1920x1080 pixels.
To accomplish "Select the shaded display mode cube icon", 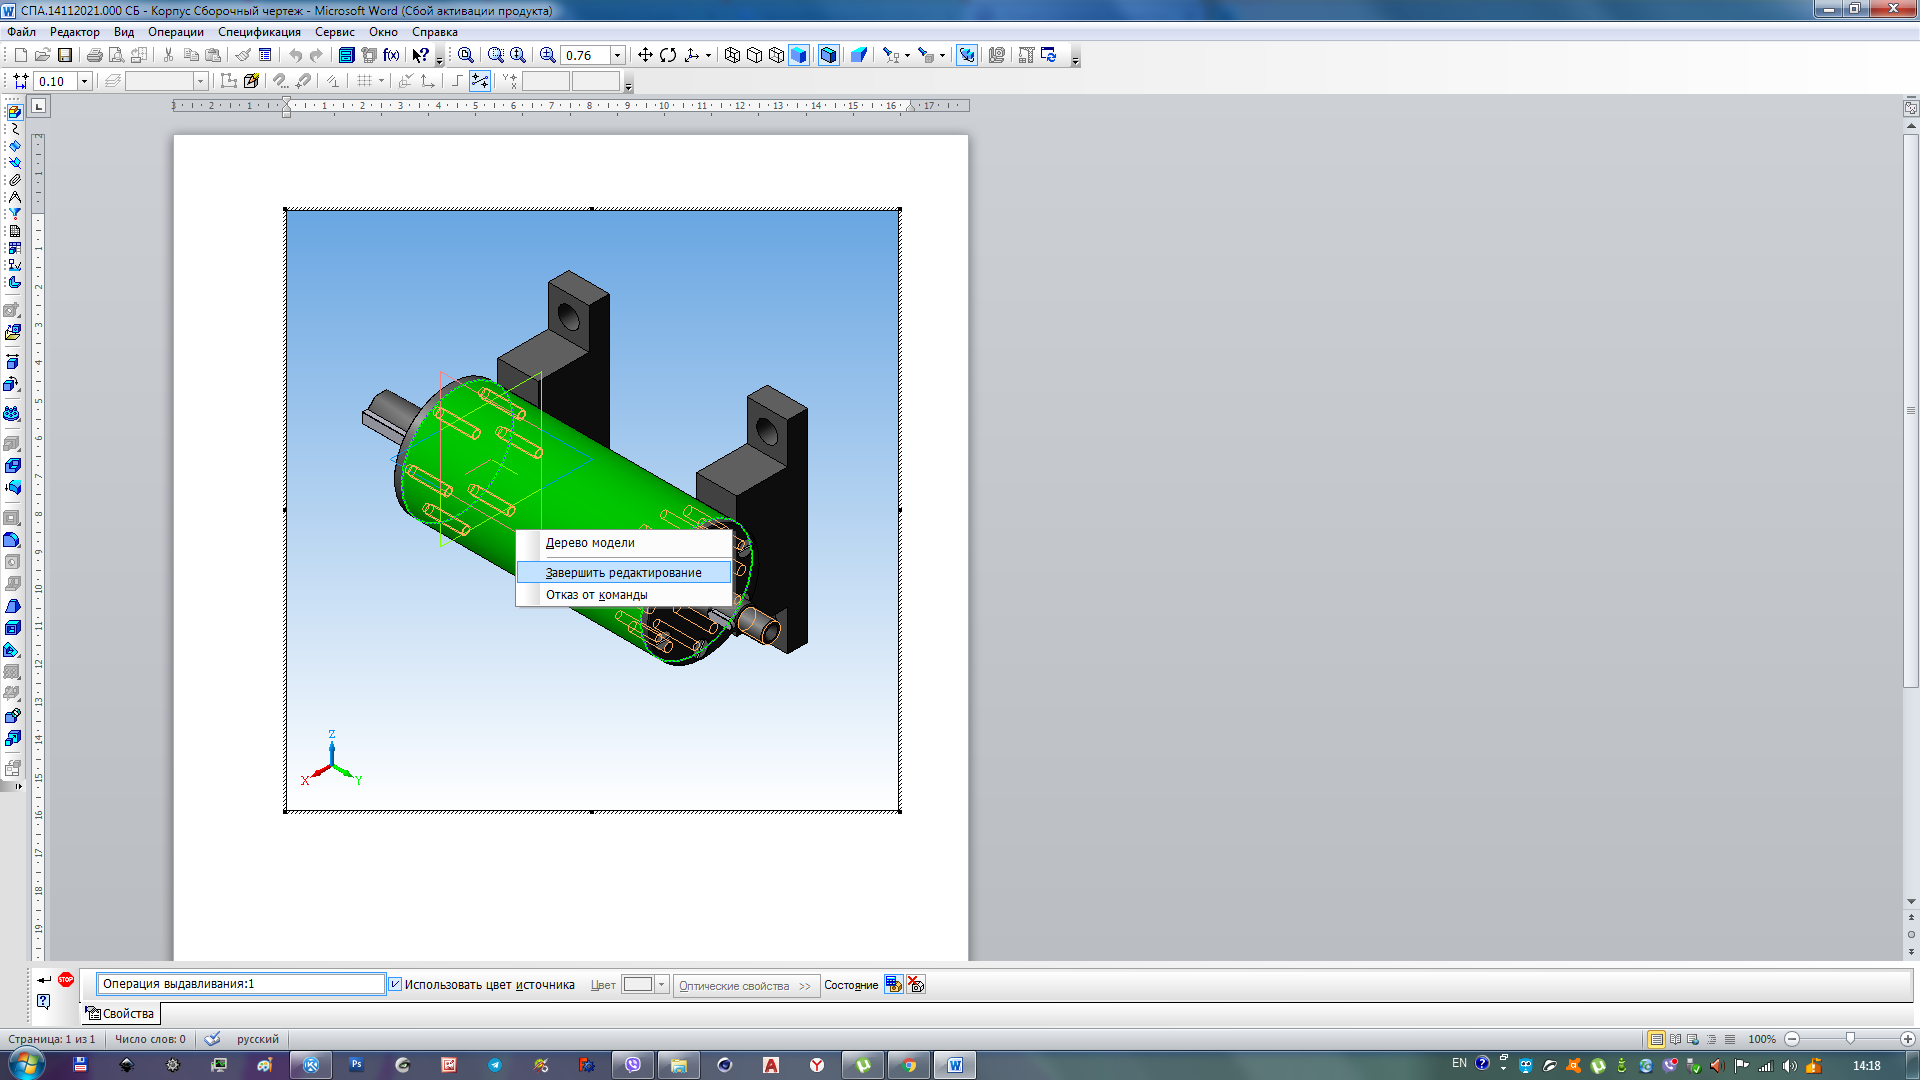I will point(799,55).
